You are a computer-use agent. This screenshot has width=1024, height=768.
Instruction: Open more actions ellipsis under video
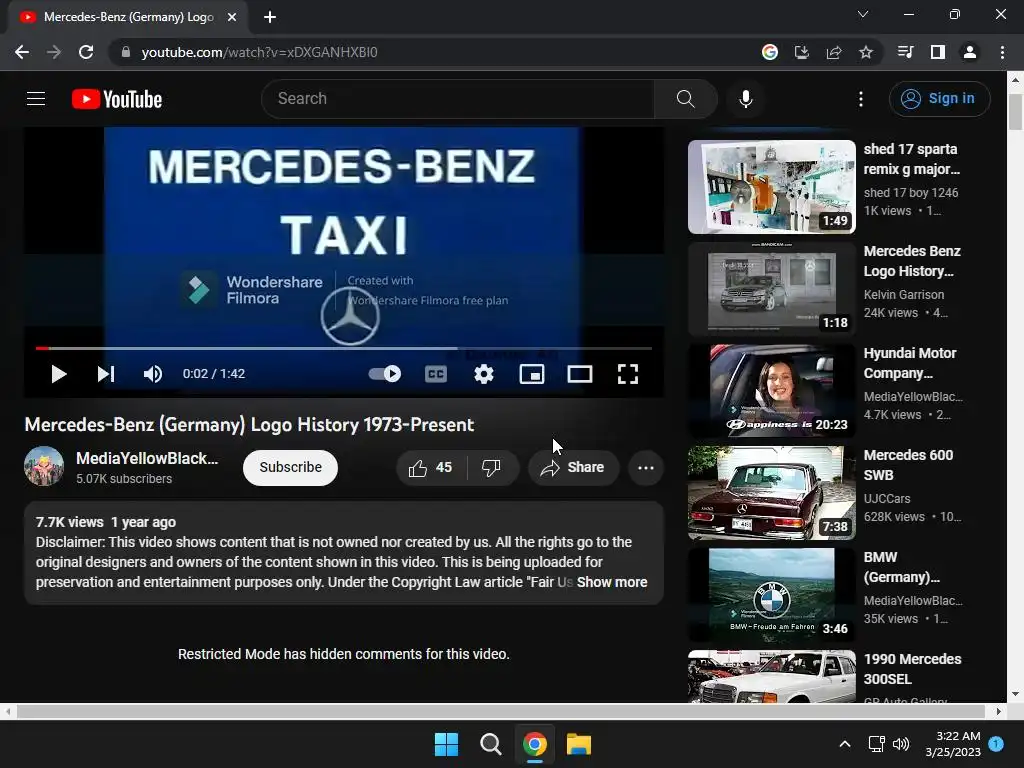tap(646, 468)
